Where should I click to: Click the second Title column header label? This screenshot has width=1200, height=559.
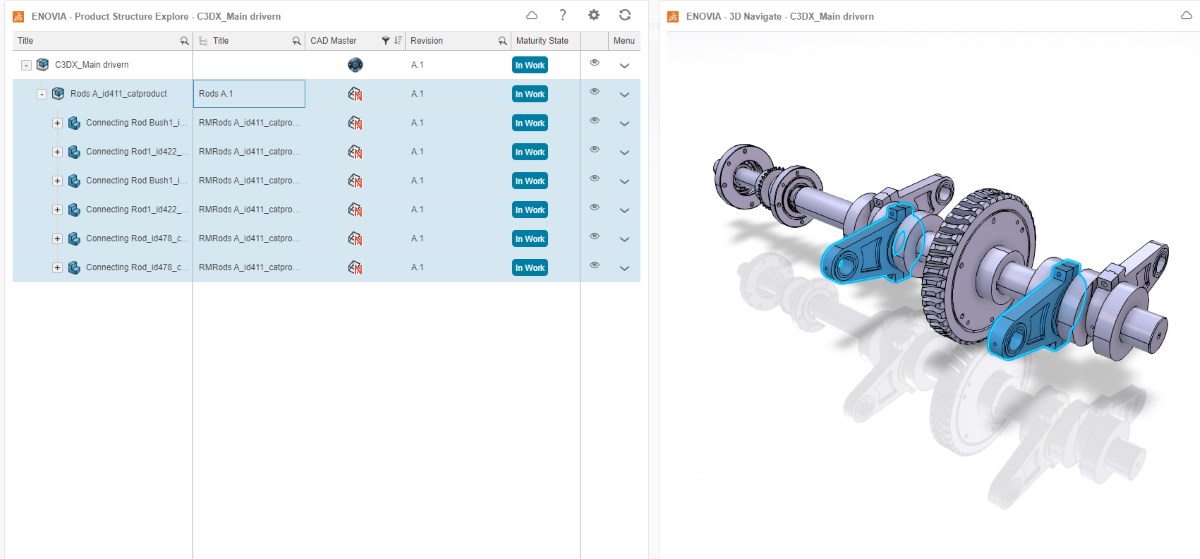click(221, 41)
